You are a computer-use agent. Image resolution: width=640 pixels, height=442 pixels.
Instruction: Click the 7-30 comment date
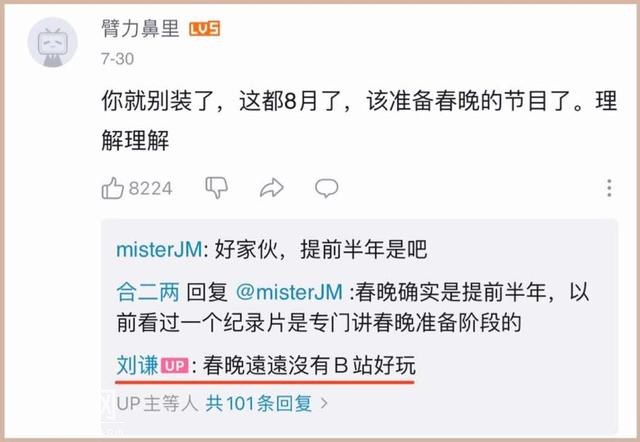(x=118, y=59)
